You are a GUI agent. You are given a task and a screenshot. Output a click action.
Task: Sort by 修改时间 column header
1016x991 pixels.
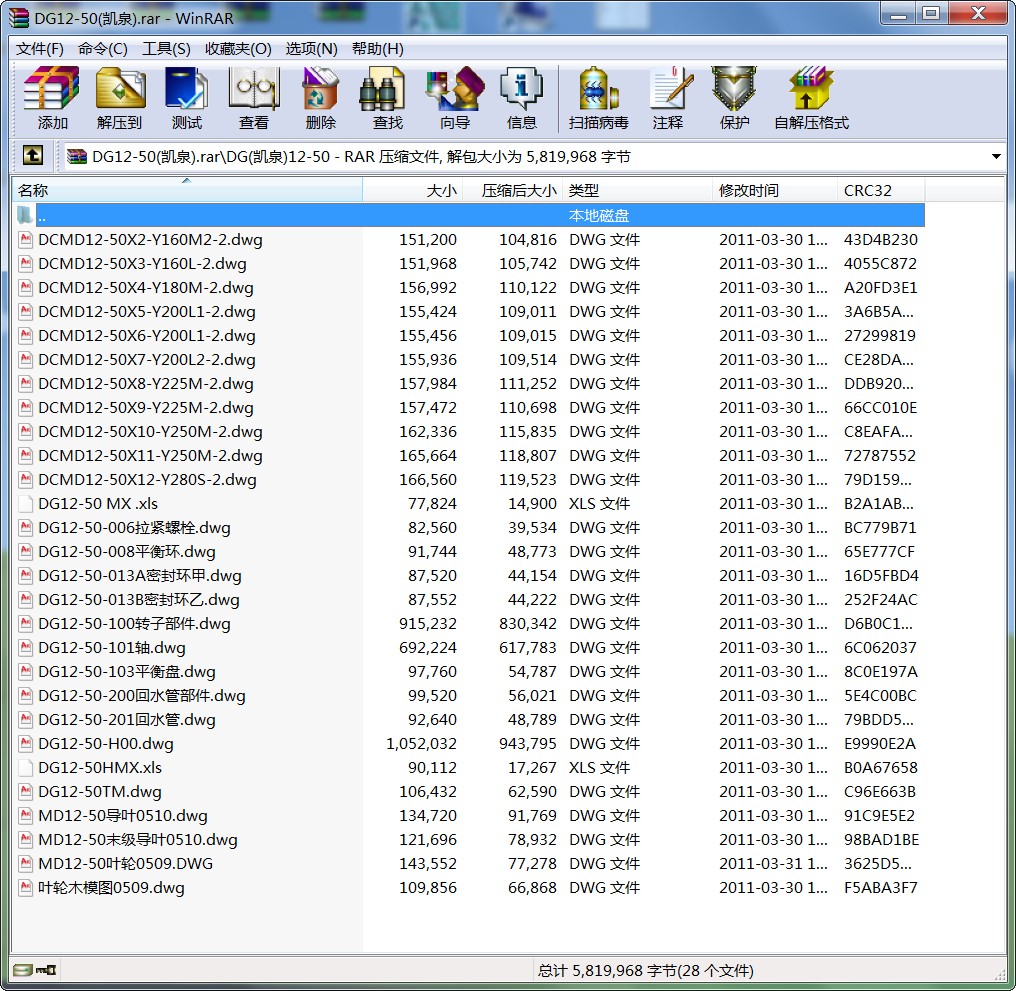coord(748,191)
